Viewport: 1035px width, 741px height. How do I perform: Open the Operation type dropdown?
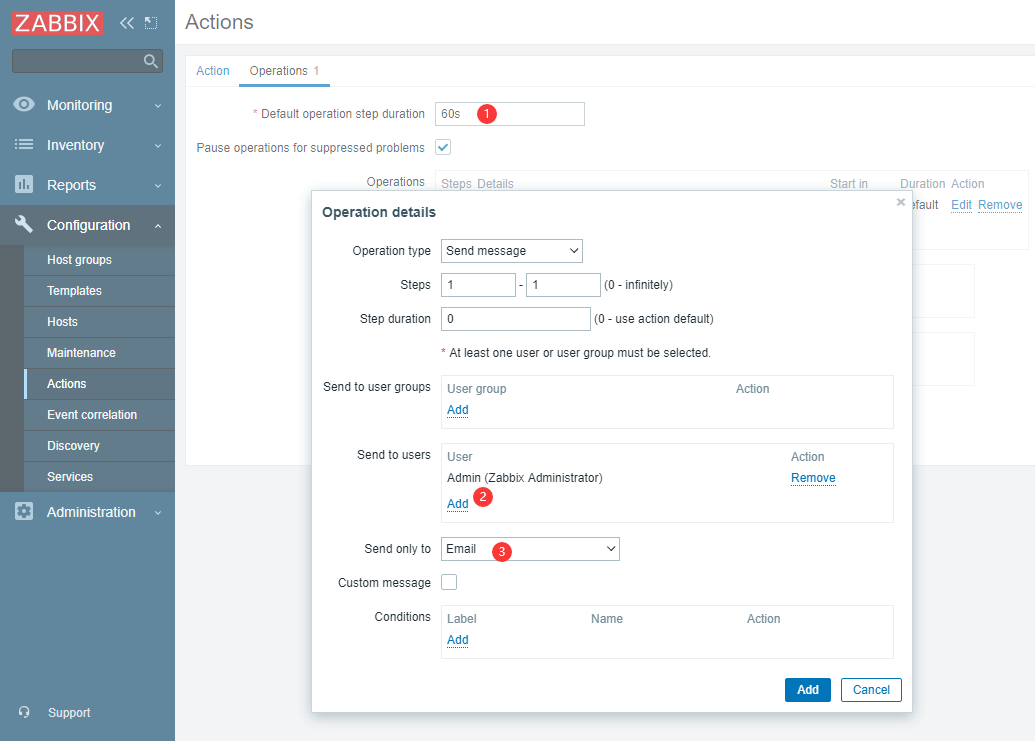(x=511, y=251)
